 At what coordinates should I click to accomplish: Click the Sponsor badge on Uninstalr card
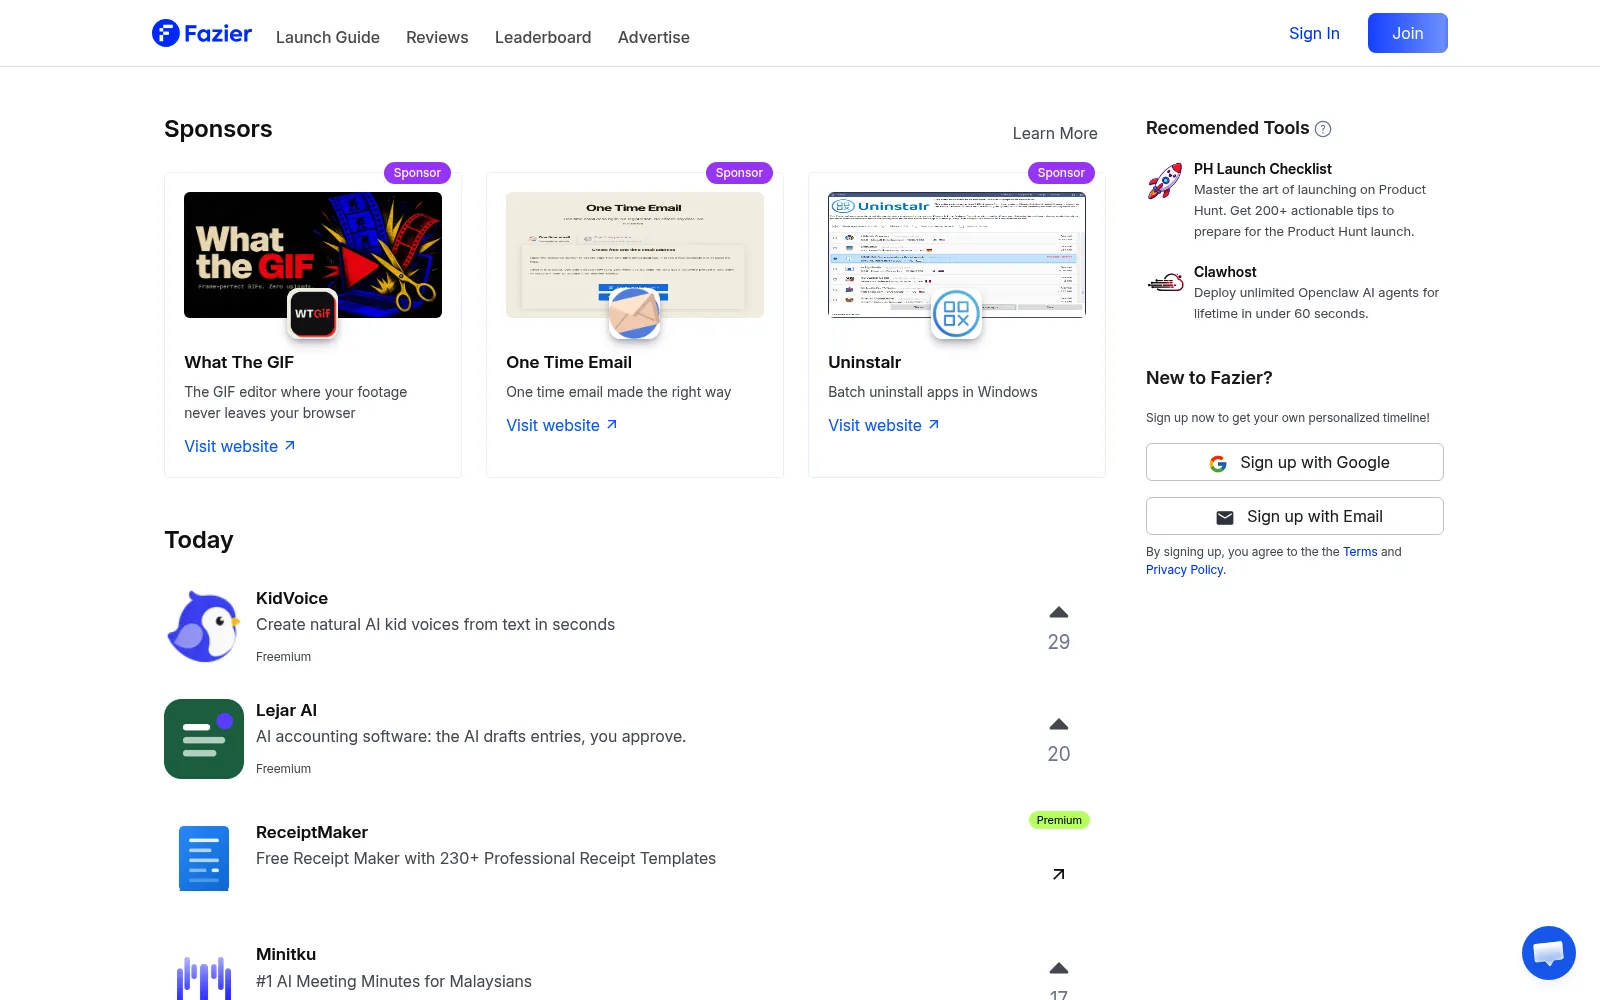pyautogui.click(x=1061, y=173)
